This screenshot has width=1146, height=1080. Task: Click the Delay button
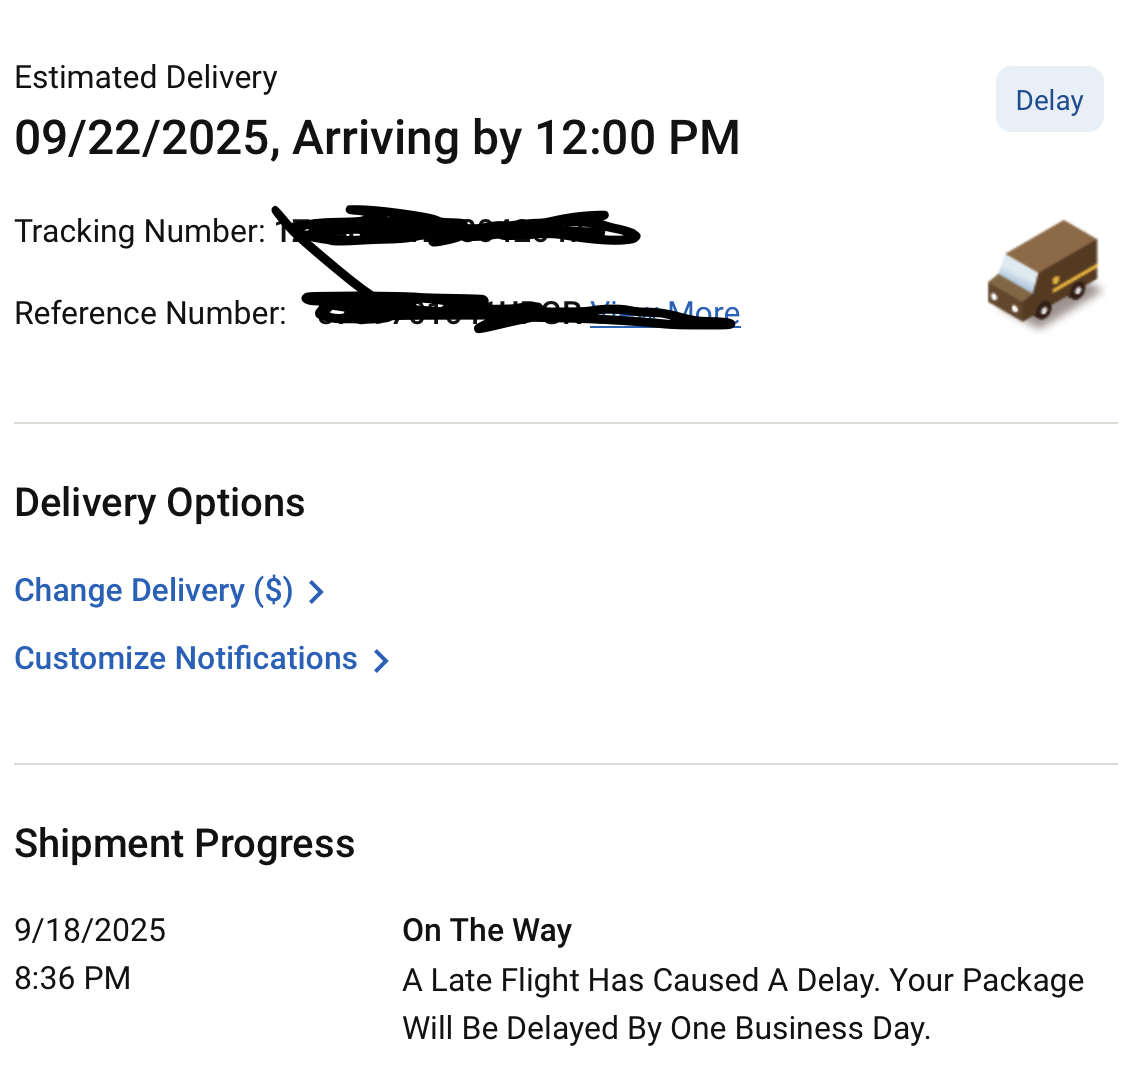click(x=1049, y=99)
